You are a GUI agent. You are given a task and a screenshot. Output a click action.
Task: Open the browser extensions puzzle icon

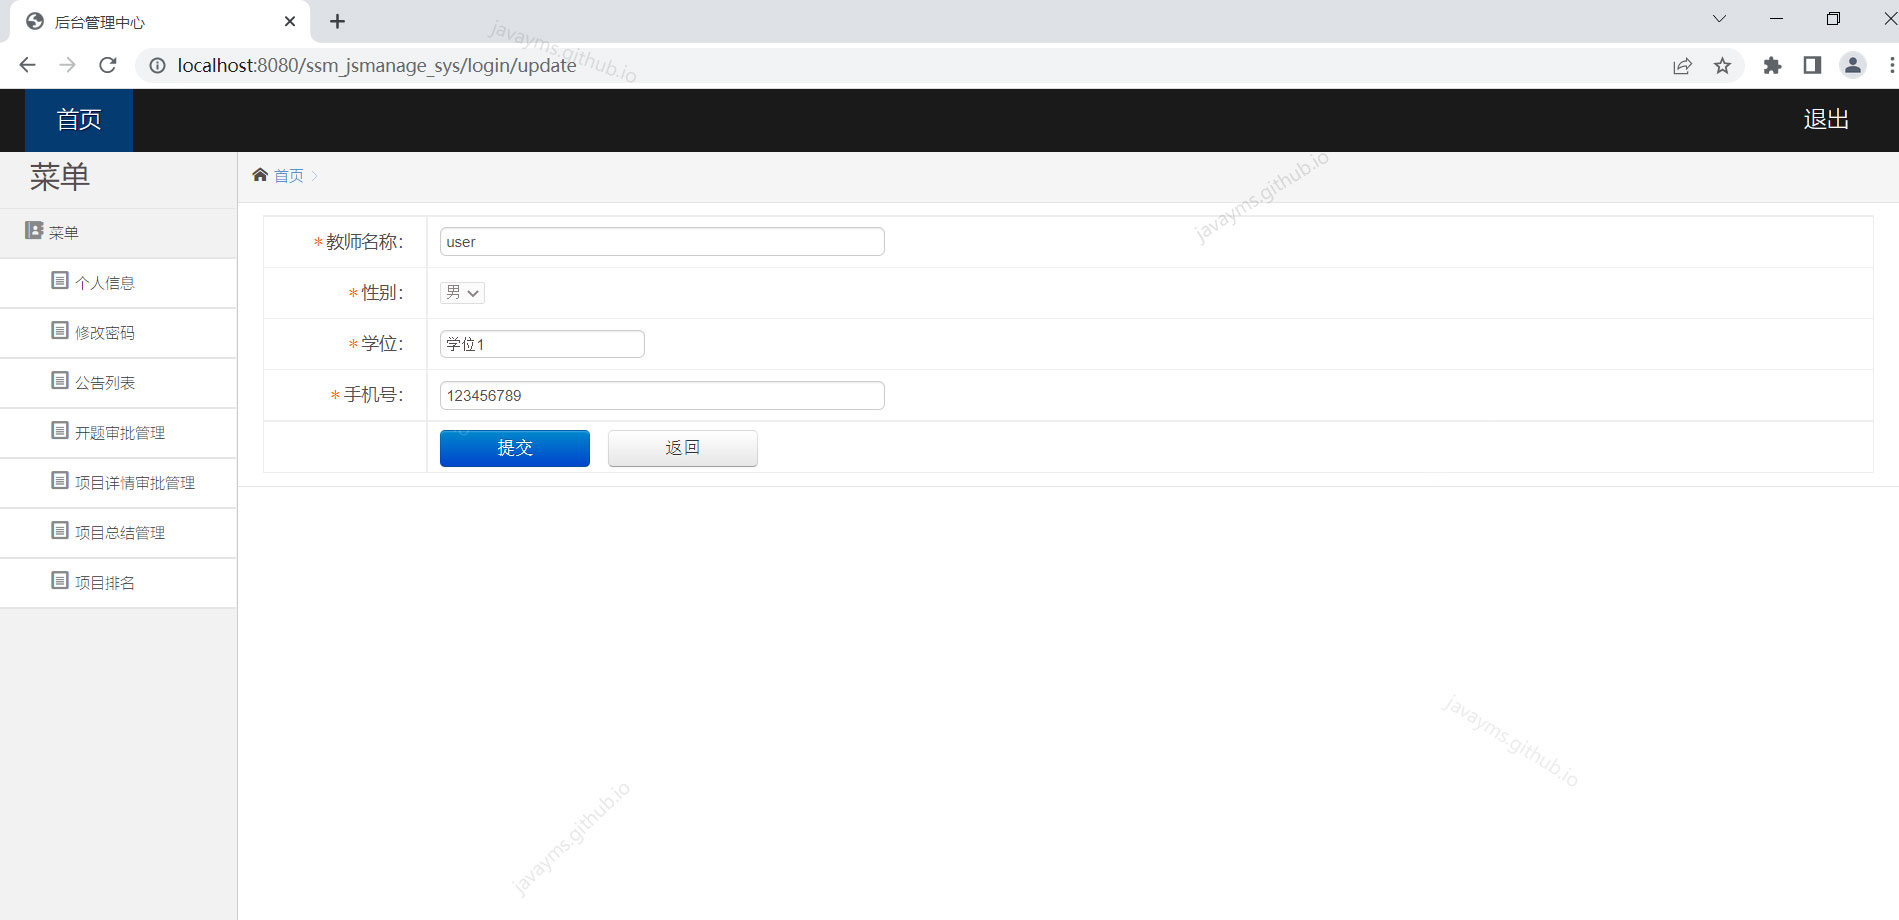[x=1772, y=65]
